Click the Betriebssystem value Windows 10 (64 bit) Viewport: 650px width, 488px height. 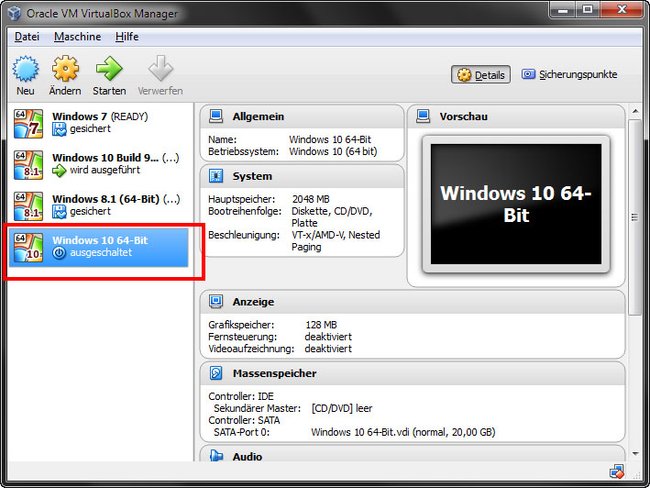point(333,152)
